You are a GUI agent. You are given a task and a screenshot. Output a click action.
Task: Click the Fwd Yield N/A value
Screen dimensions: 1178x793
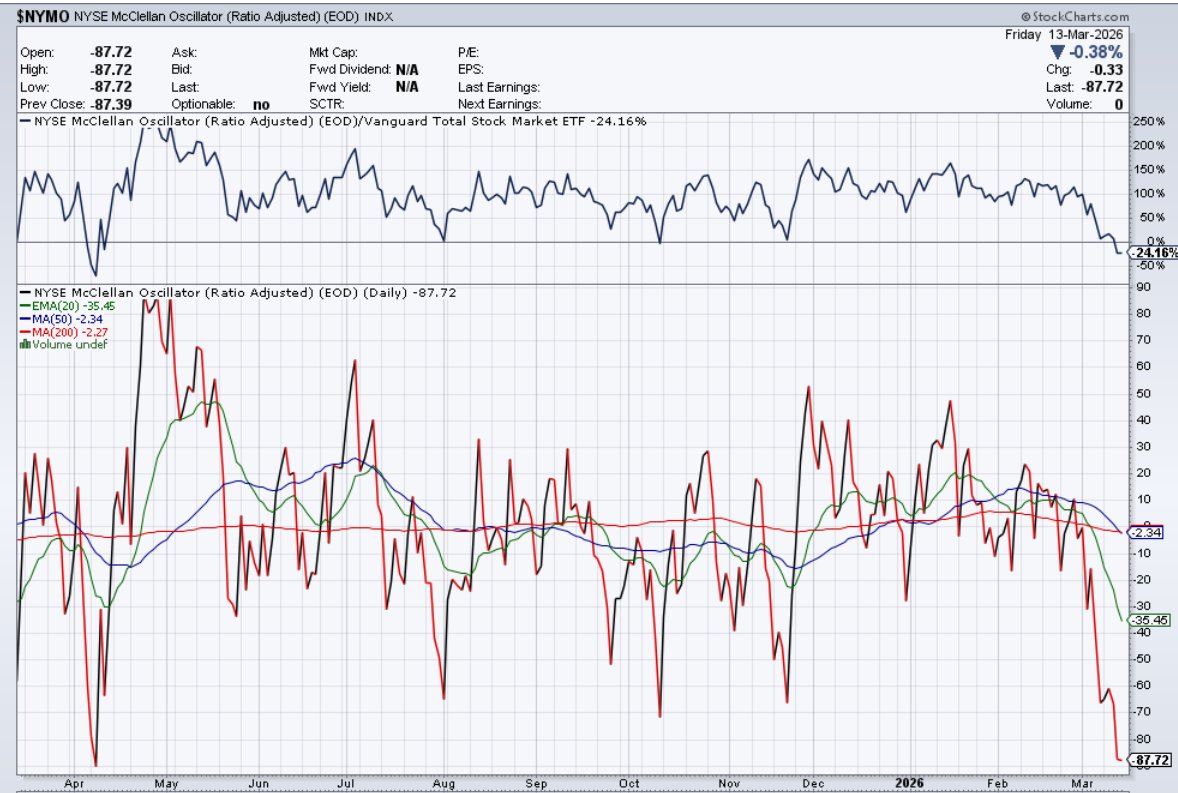[407, 86]
